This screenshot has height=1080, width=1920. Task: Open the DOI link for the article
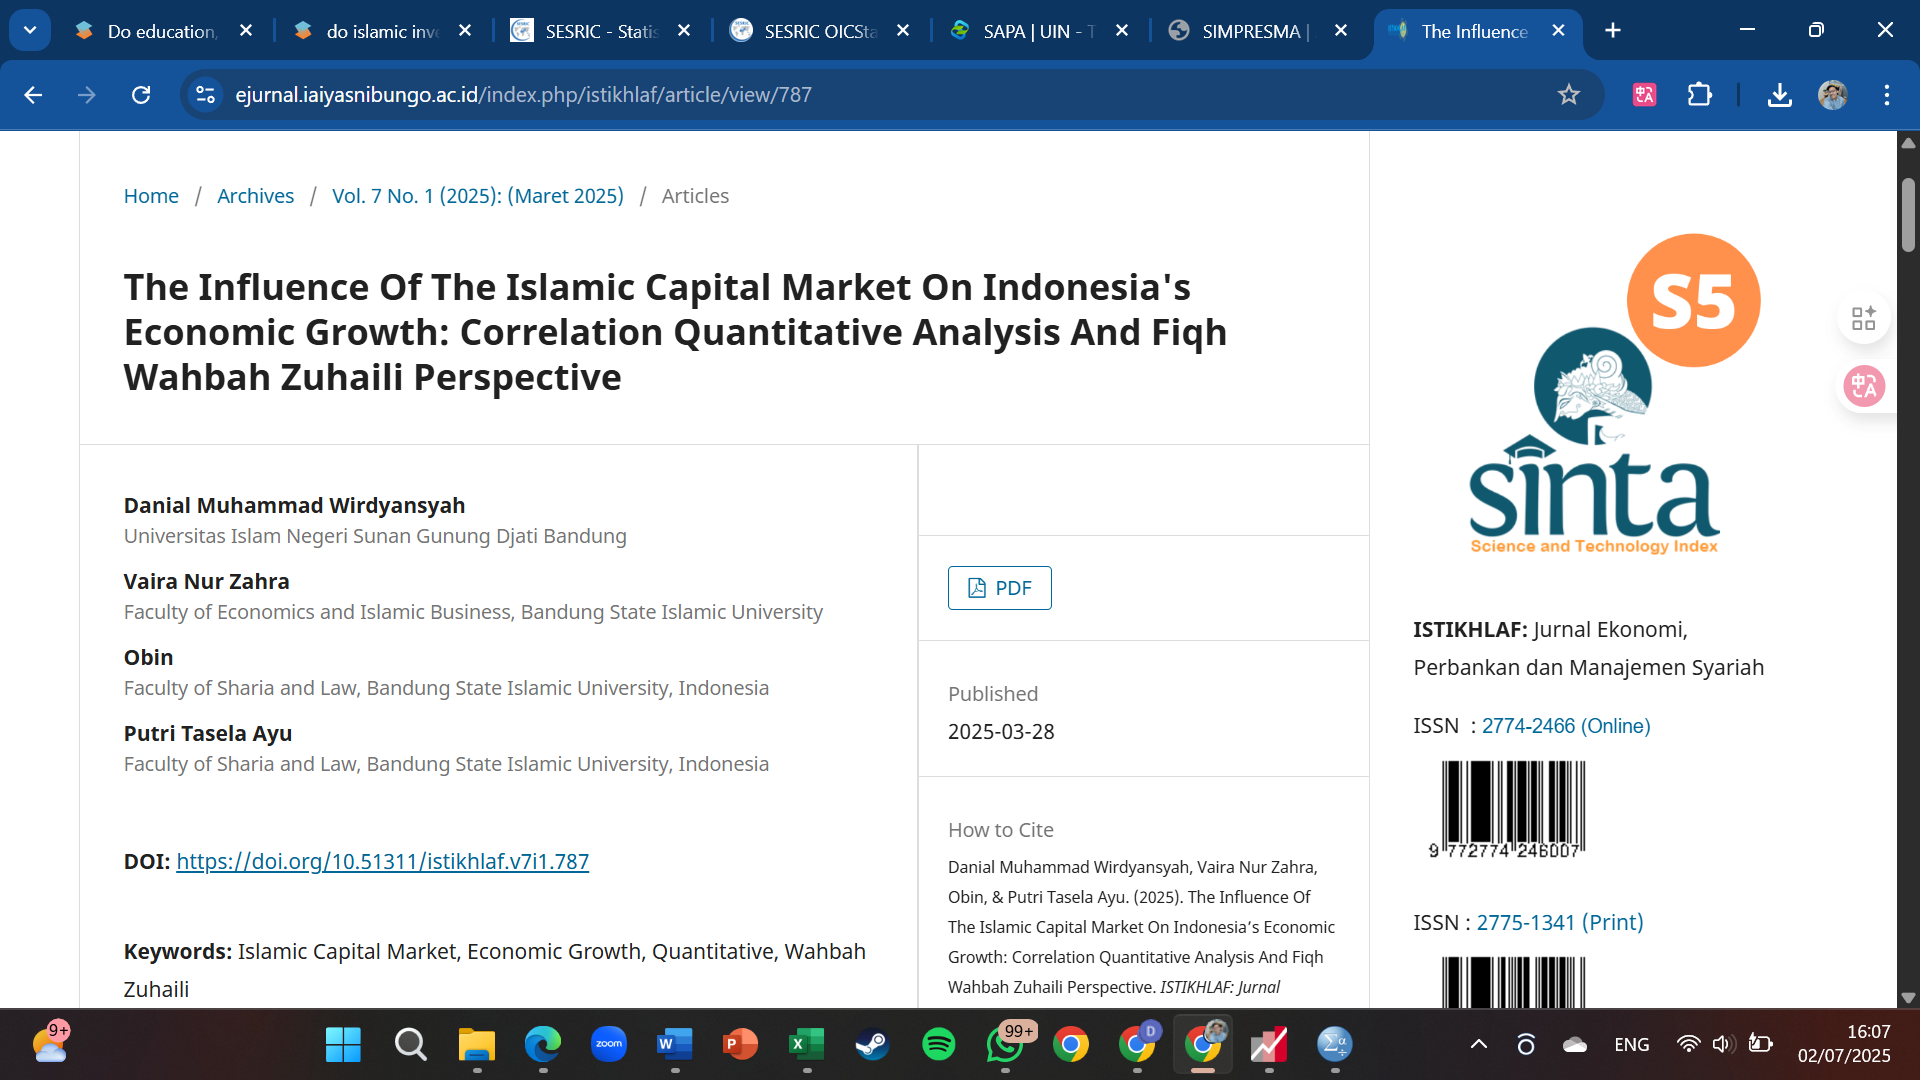point(382,861)
